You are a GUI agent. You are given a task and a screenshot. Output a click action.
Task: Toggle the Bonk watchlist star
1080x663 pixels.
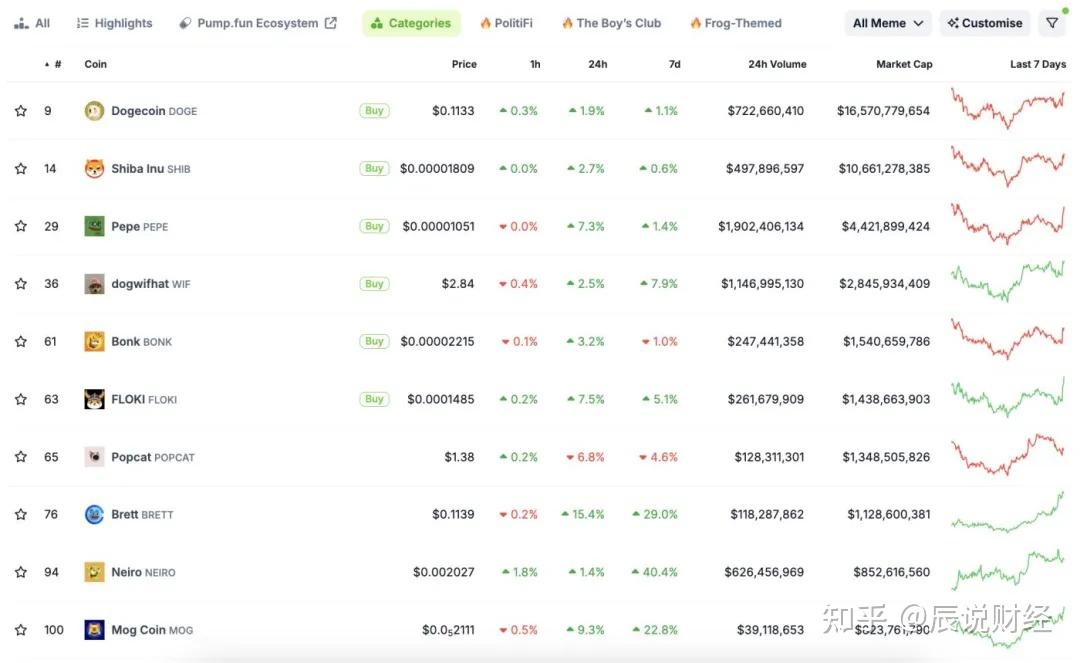[21, 341]
